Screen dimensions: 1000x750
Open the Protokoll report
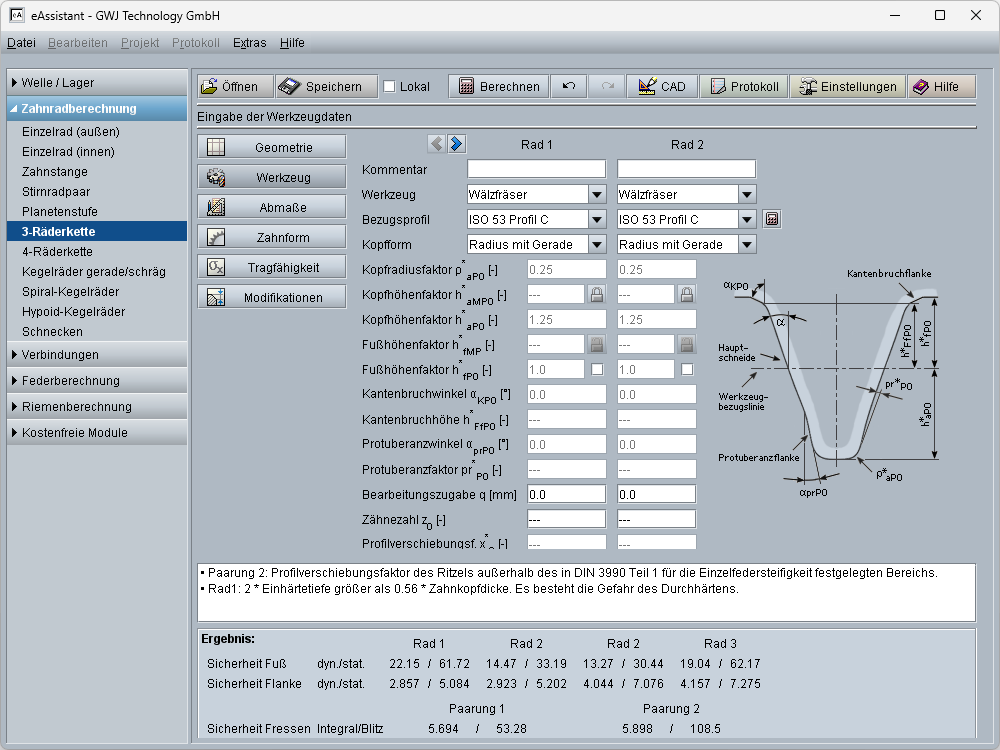pos(743,87)
